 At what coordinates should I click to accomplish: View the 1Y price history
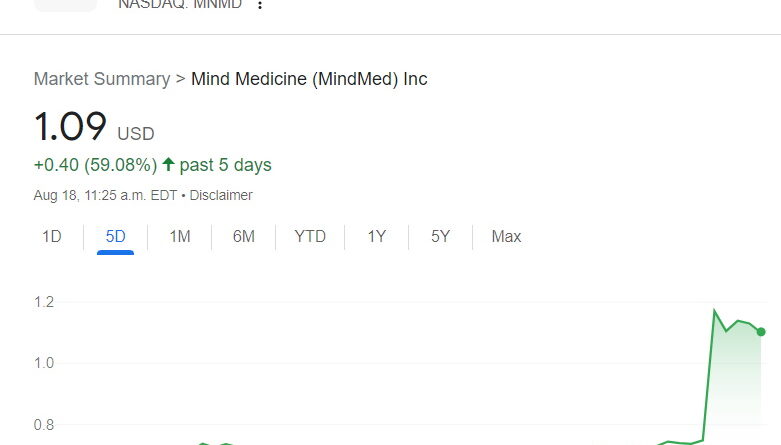[x=376, y=237]
